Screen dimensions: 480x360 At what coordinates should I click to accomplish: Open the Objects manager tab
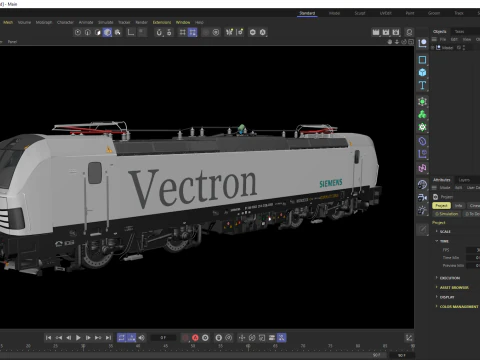(x=439, y=32)
